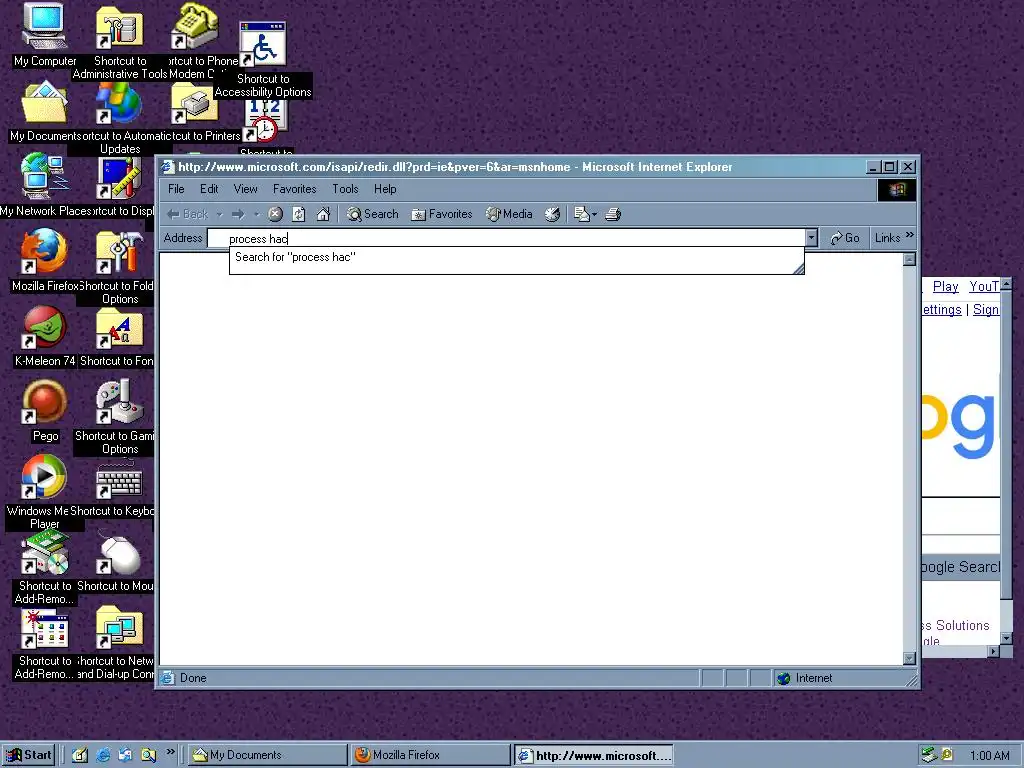The image size is (1024, 768).
Task: Click Internet Explorer quick launch icon
Action: [103, 756]
